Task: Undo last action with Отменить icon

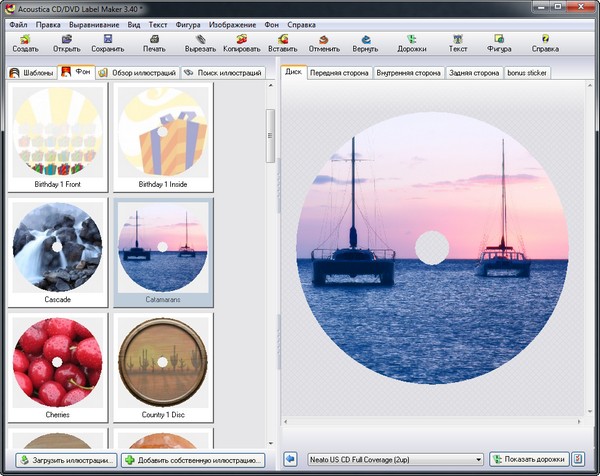Action: click(x=324, y=42)
